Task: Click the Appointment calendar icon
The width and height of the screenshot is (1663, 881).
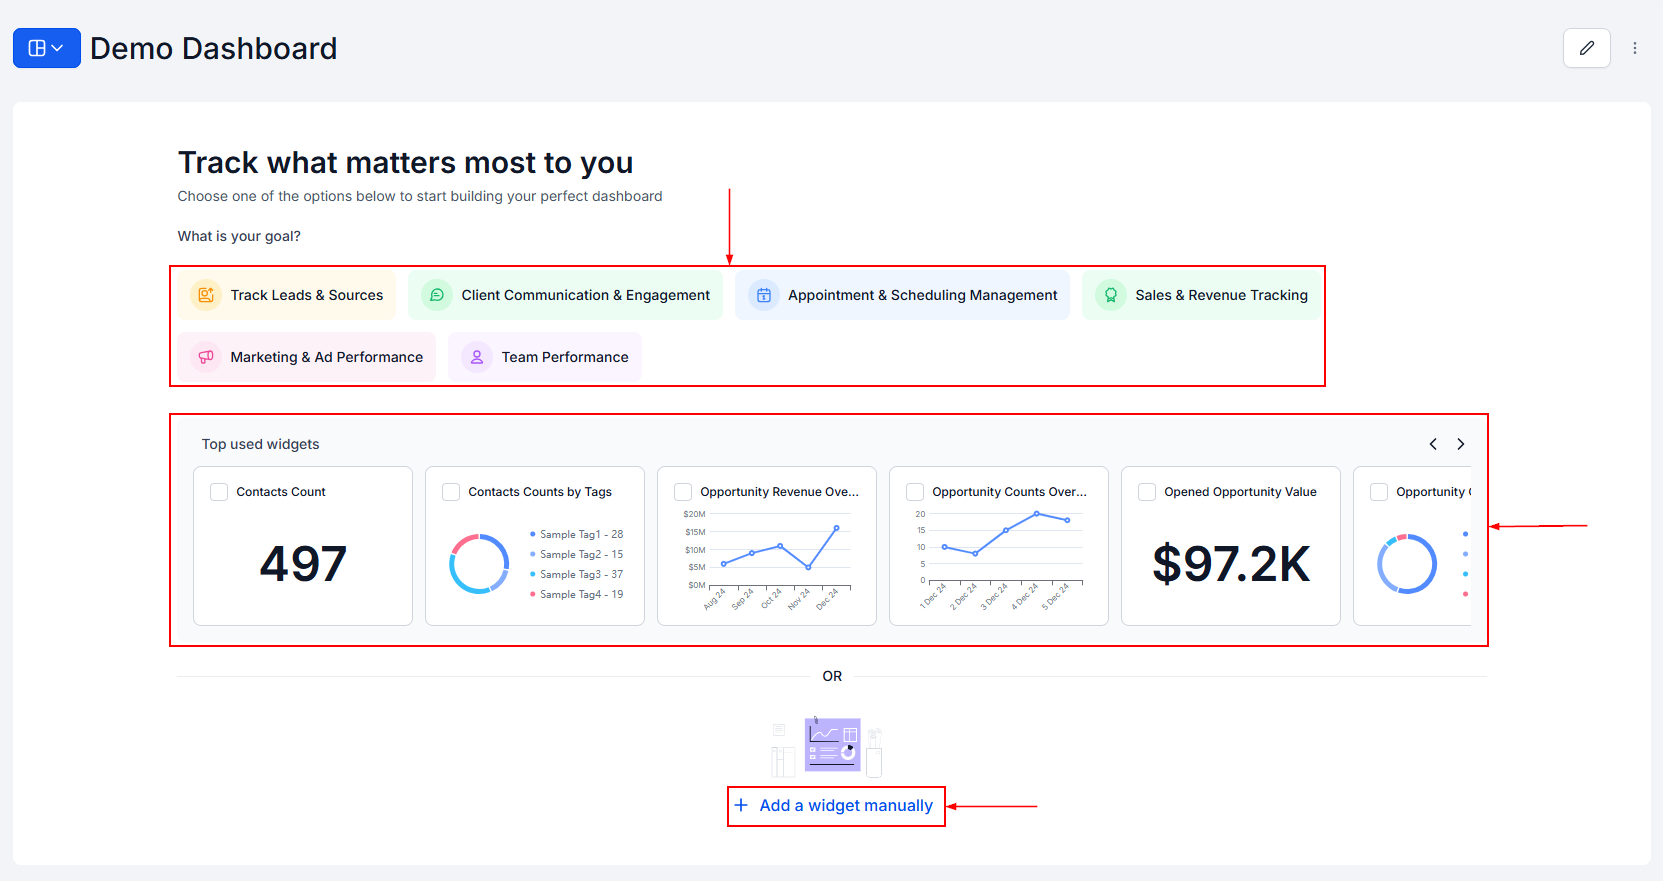Action: [764, 295]
